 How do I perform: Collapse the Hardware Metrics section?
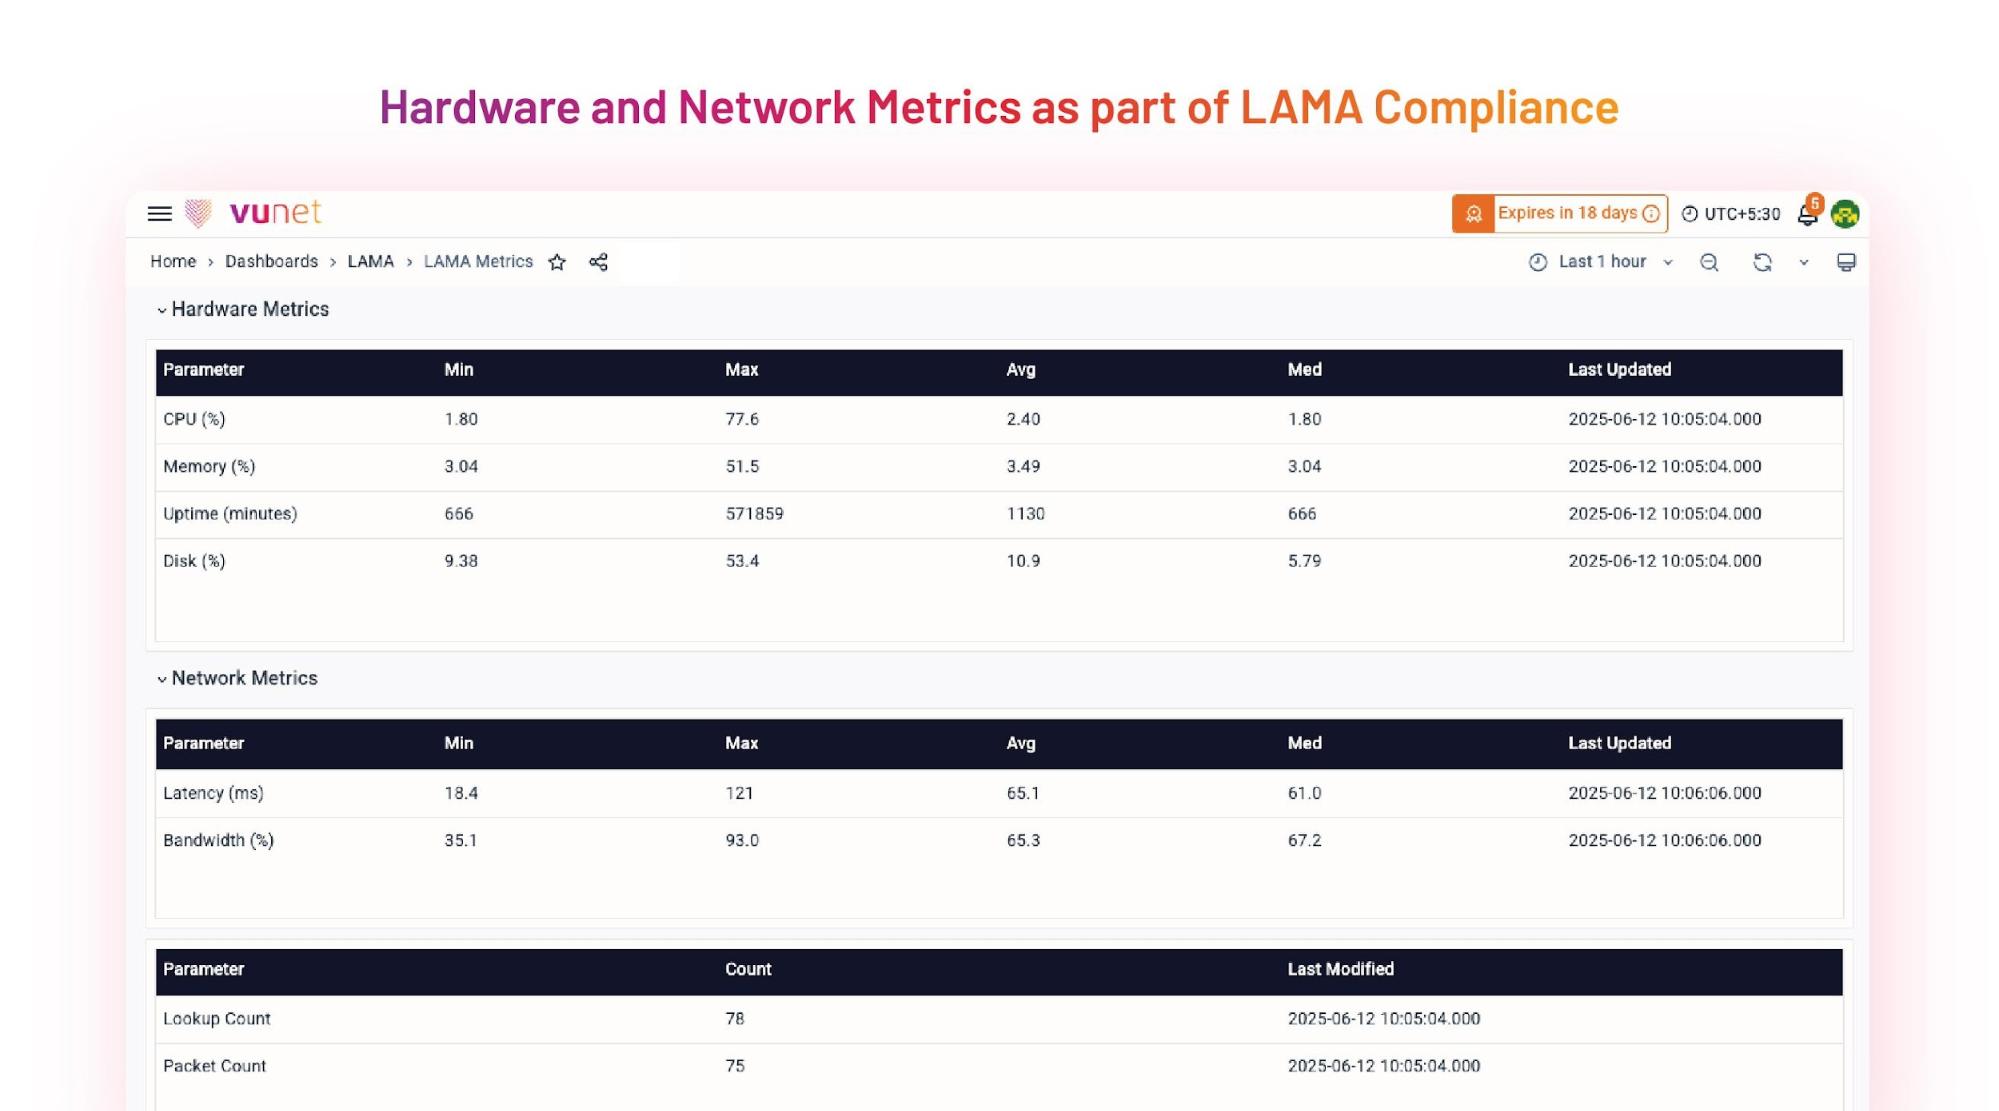click(x=162, y=310)
